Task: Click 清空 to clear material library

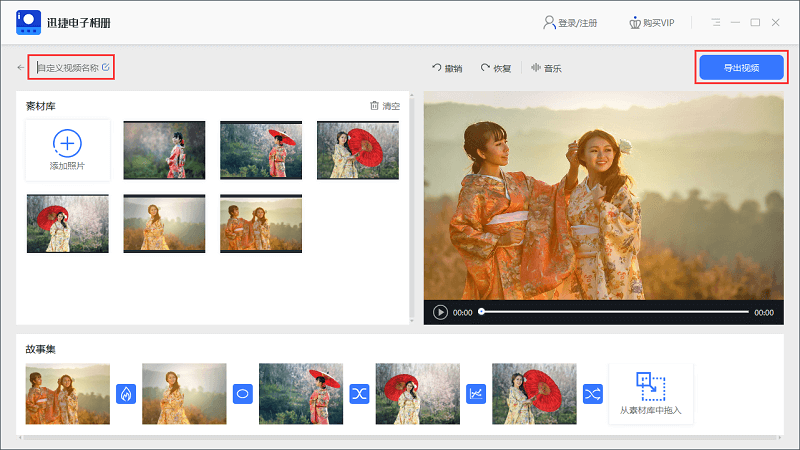Action: pyautogui.click(x=384, y=106)
